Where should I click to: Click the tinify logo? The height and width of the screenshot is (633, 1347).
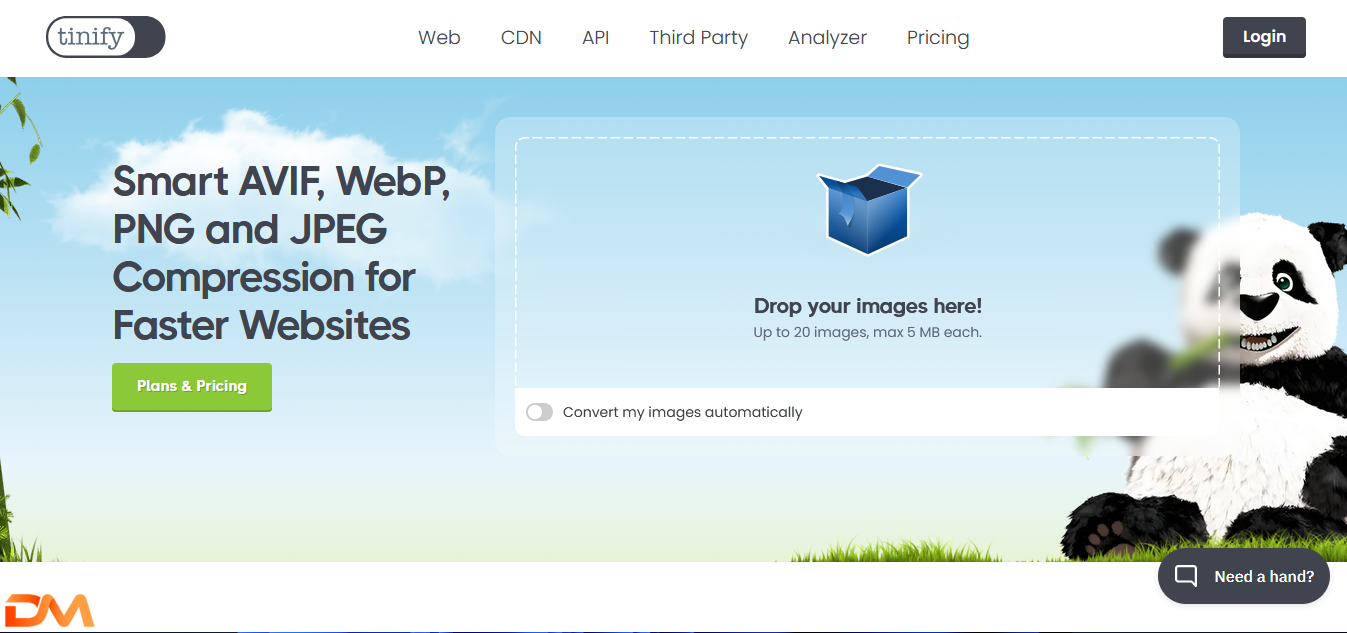pos(105,38)
